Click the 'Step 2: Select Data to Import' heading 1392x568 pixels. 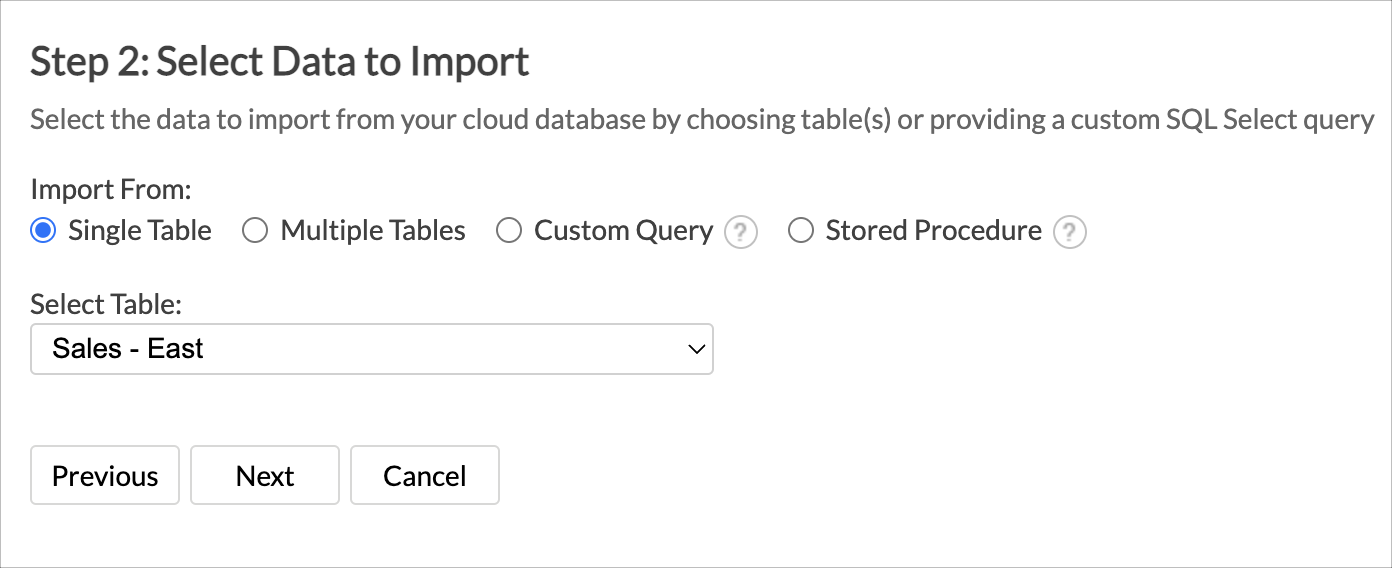[x=280, y=62]
